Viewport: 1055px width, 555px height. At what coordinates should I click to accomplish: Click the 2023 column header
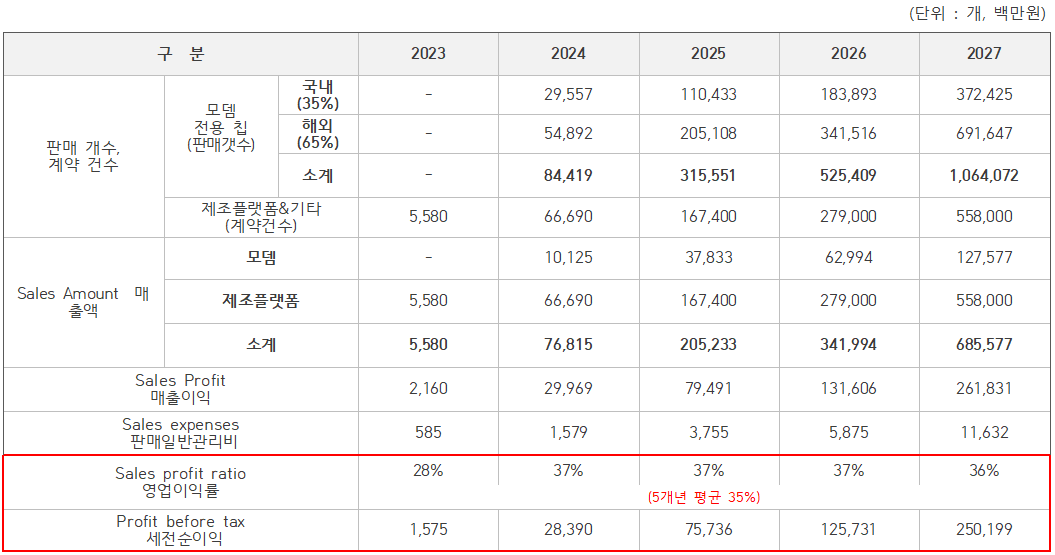pos(428,54)
